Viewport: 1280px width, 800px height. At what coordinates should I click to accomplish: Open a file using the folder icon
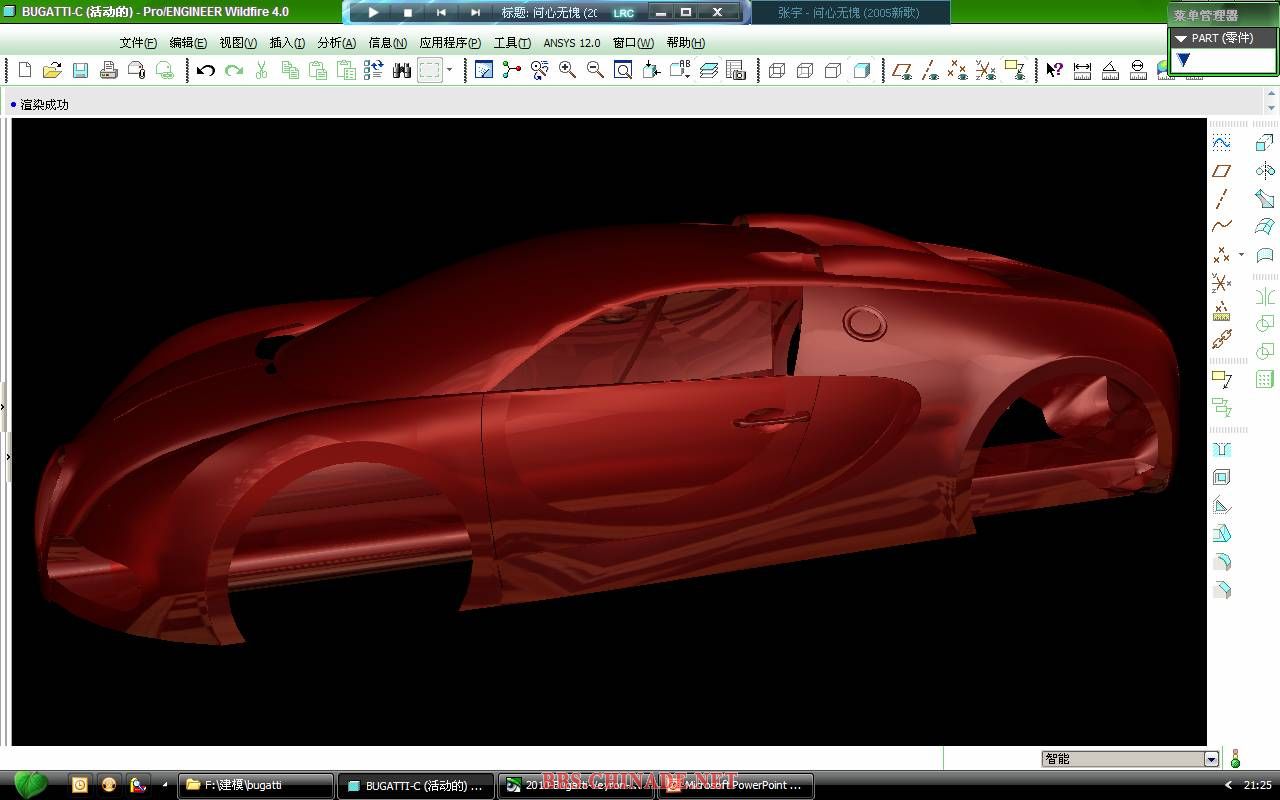pos(52,70)
